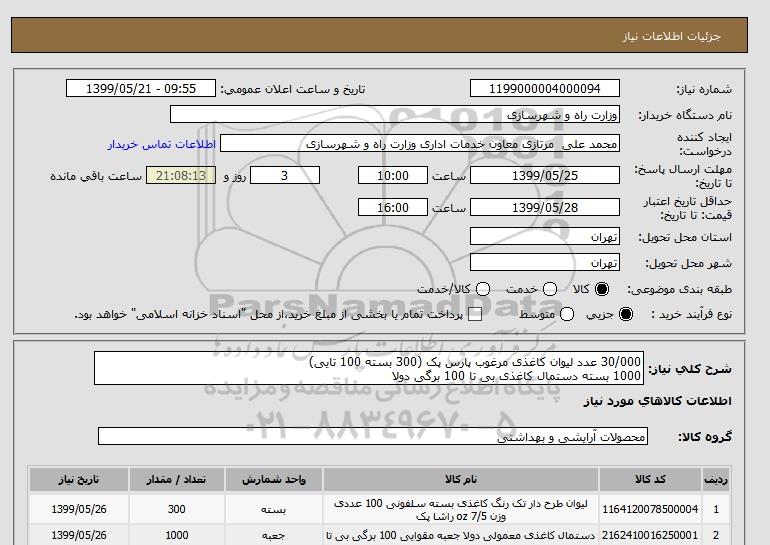The image size is (770, 545).
Task: Click the ردیف column header
Action: [716, 479]
